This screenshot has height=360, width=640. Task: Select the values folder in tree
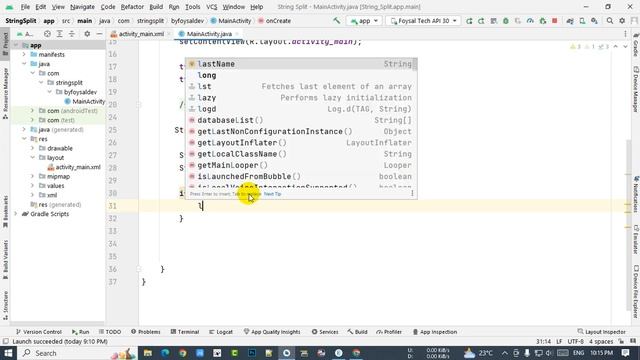51,186
